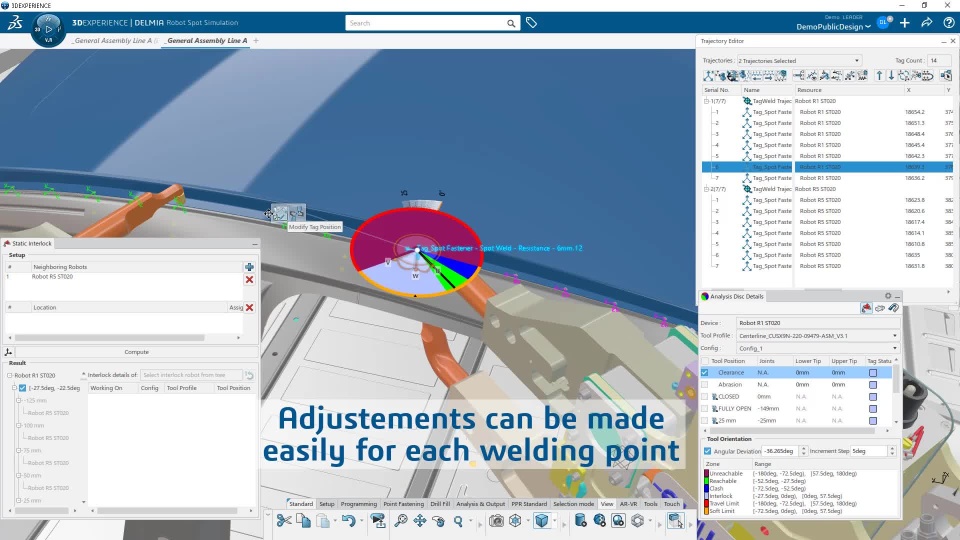Collapse the Robot R1 ST020 result node

(x=10, y=375)
